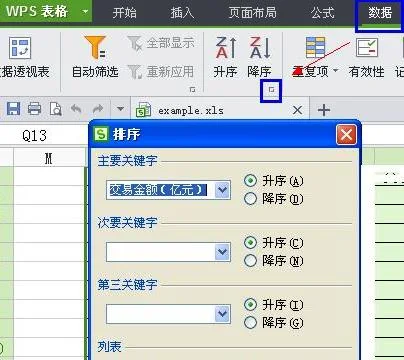
Task: Enable AutoFilter with the funnel icon
Action: coord(95,57)
